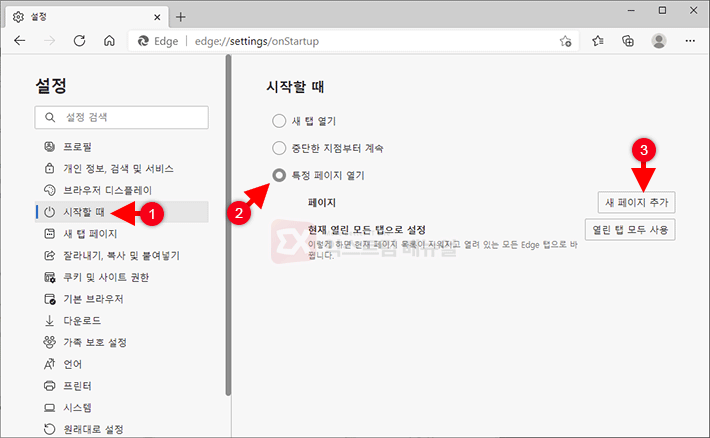Open the Favorites list icon
The image size is (710, 438).
tap(598, 41)
